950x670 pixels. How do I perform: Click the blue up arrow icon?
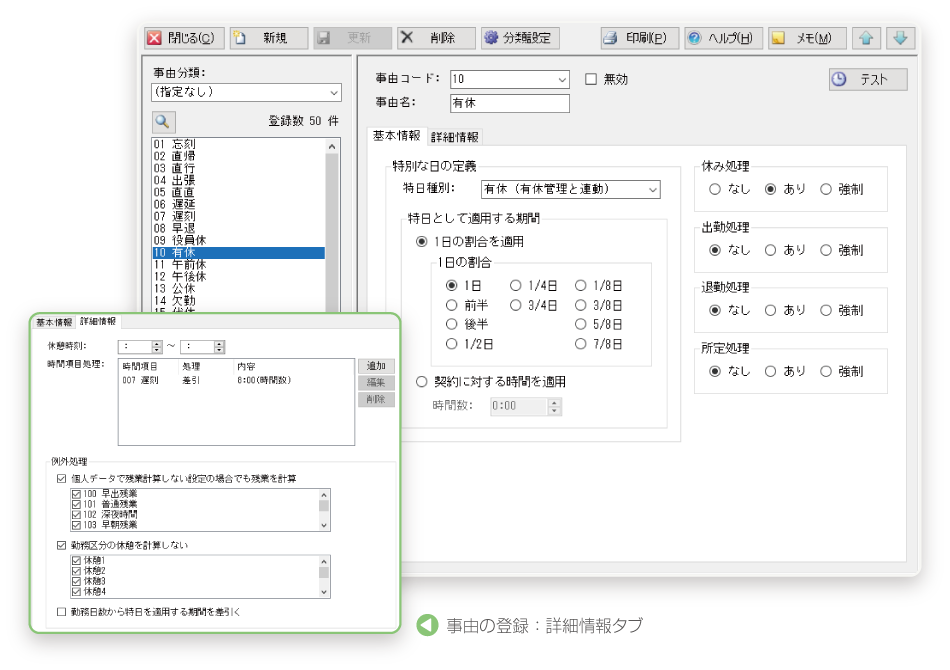[866, 38]
